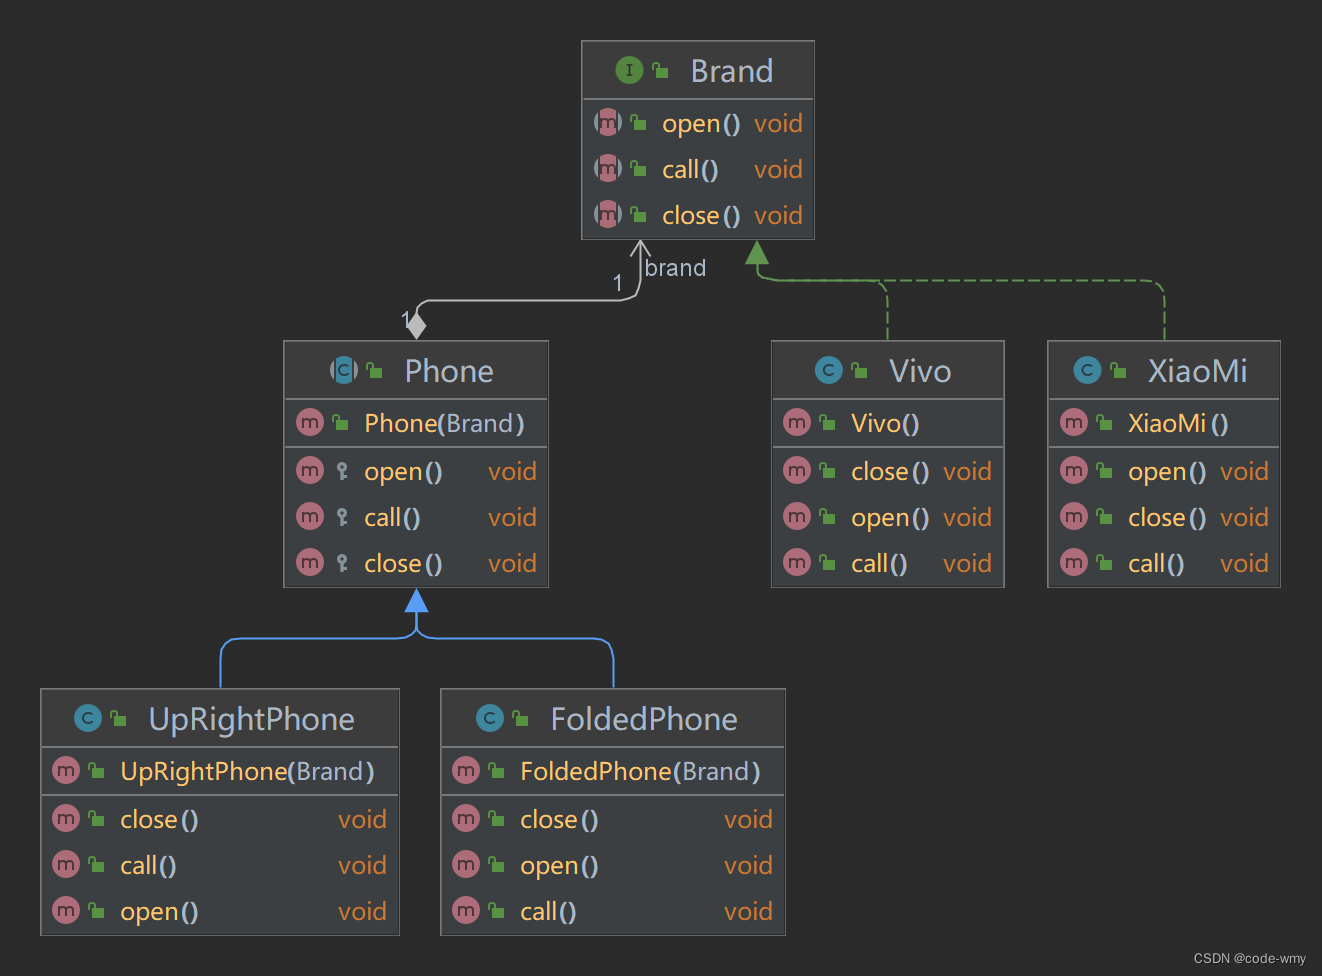Click method icon beside UpRightPhone(Brand) constructor
The width and height of the screenshot is (1322, 976).
(x=66, y=770)
